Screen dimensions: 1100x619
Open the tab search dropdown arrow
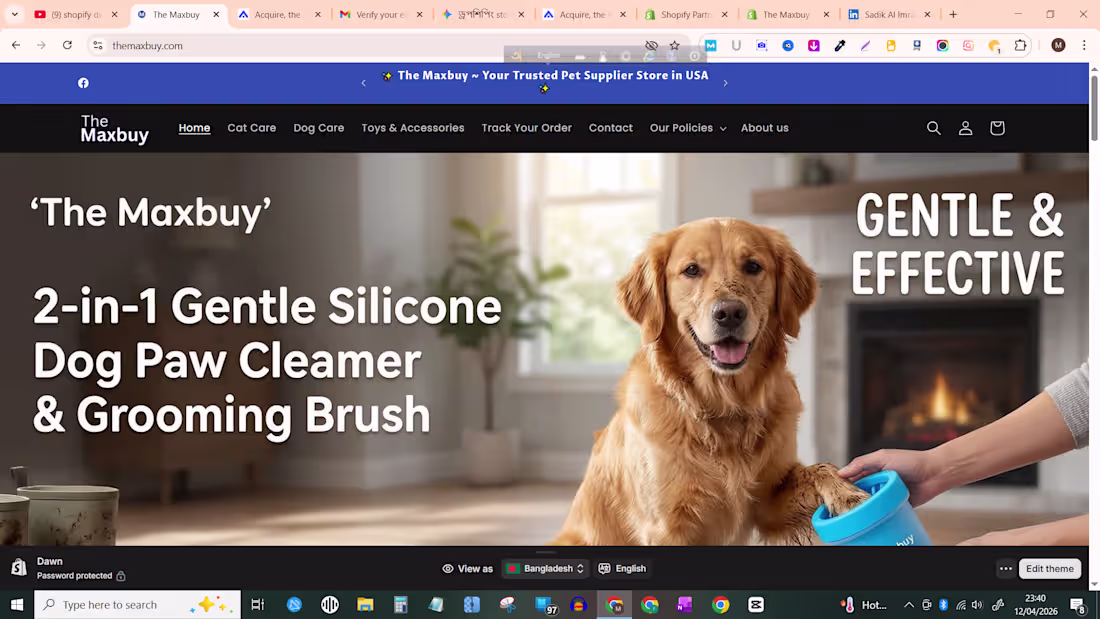click(x=14, y=14)
